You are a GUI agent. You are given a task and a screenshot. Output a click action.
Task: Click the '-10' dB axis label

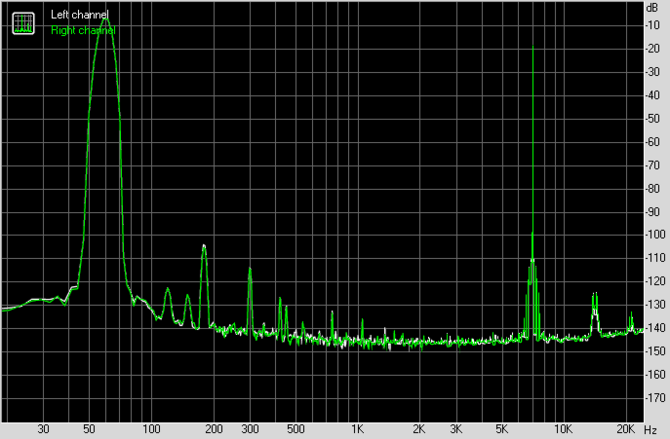coord(653,25)
